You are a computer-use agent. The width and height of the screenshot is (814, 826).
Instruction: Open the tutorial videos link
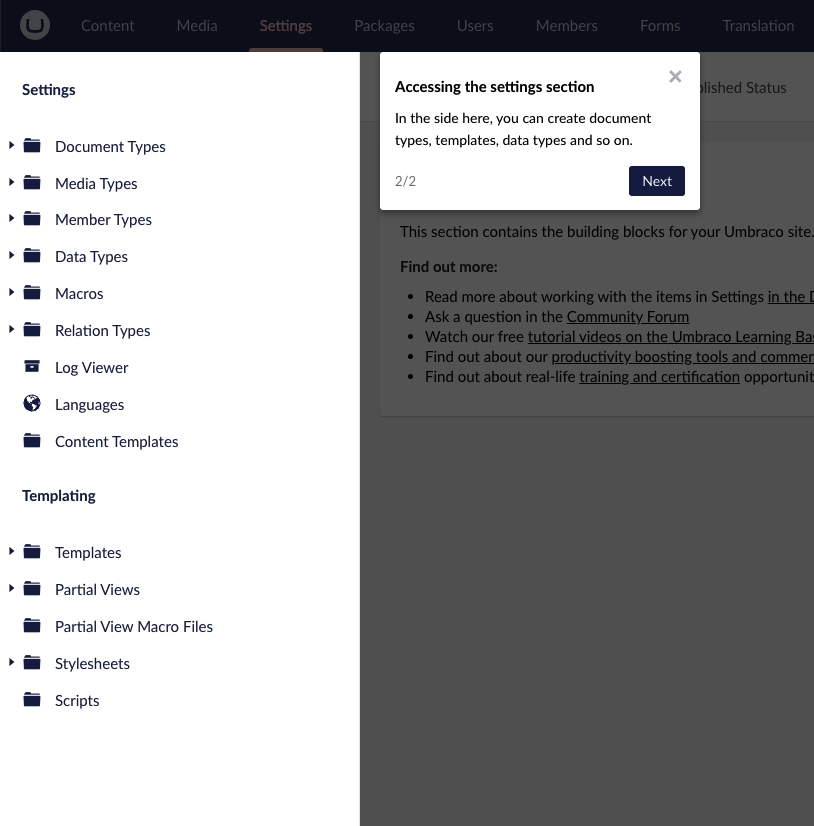pos(670,337)
